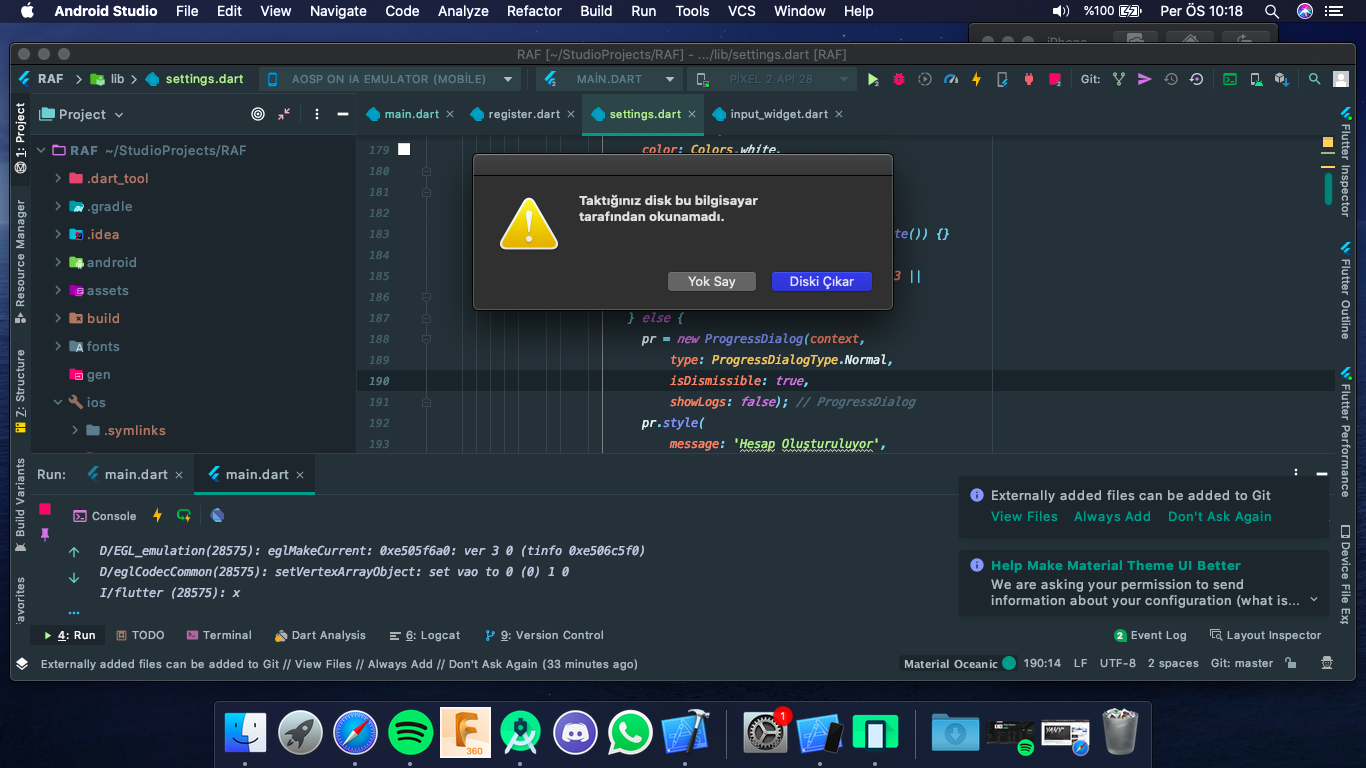Click the Git commit arrow icon

coord(1145,79)
